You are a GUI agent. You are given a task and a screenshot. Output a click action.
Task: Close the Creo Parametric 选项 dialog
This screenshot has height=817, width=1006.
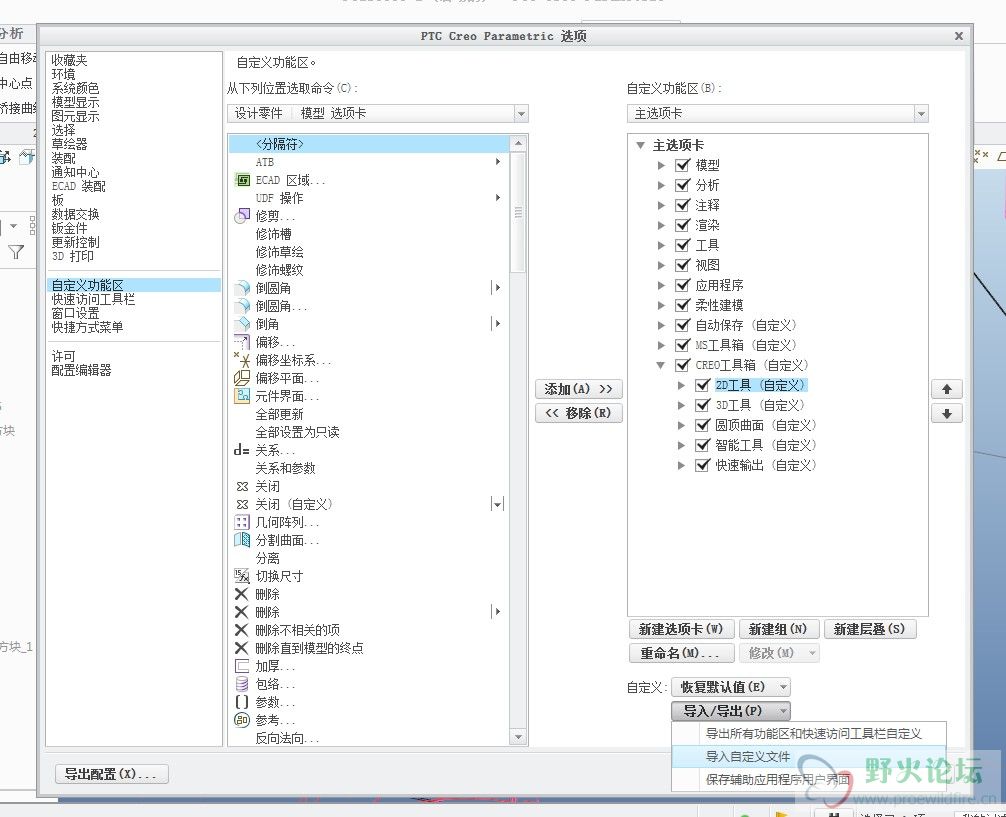click(x=959, y=36)
